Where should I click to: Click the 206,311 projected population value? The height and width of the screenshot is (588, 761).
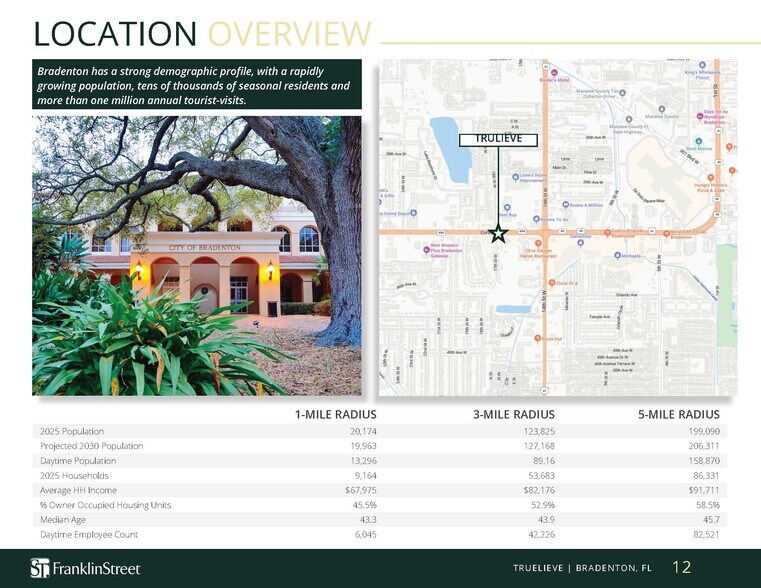pos(704,446)
